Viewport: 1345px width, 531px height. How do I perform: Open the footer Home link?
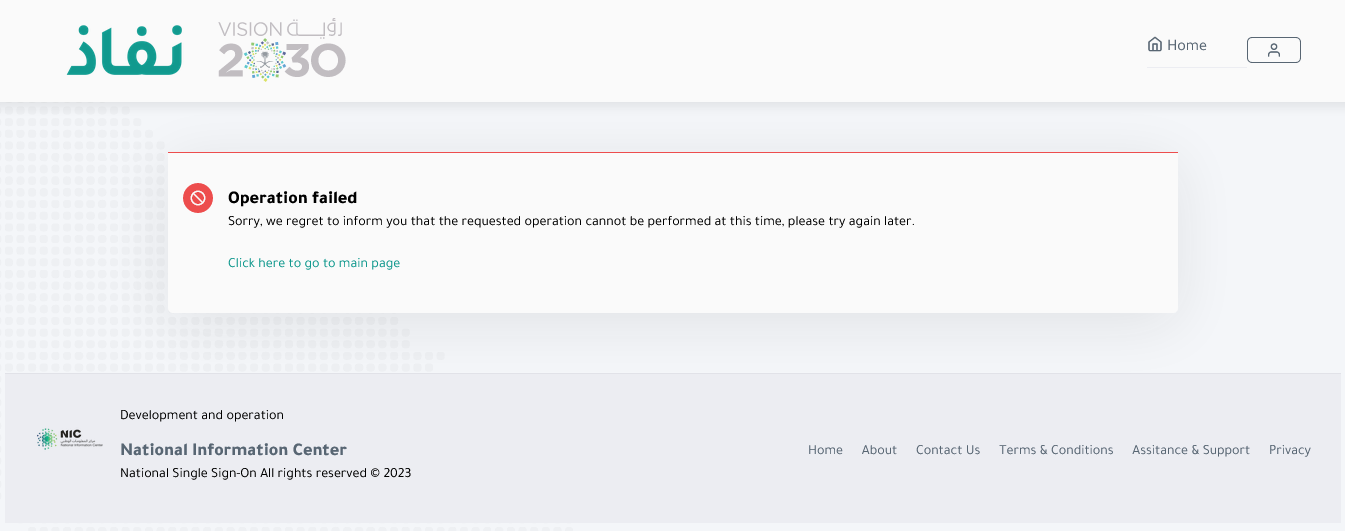tap(825, 450)
